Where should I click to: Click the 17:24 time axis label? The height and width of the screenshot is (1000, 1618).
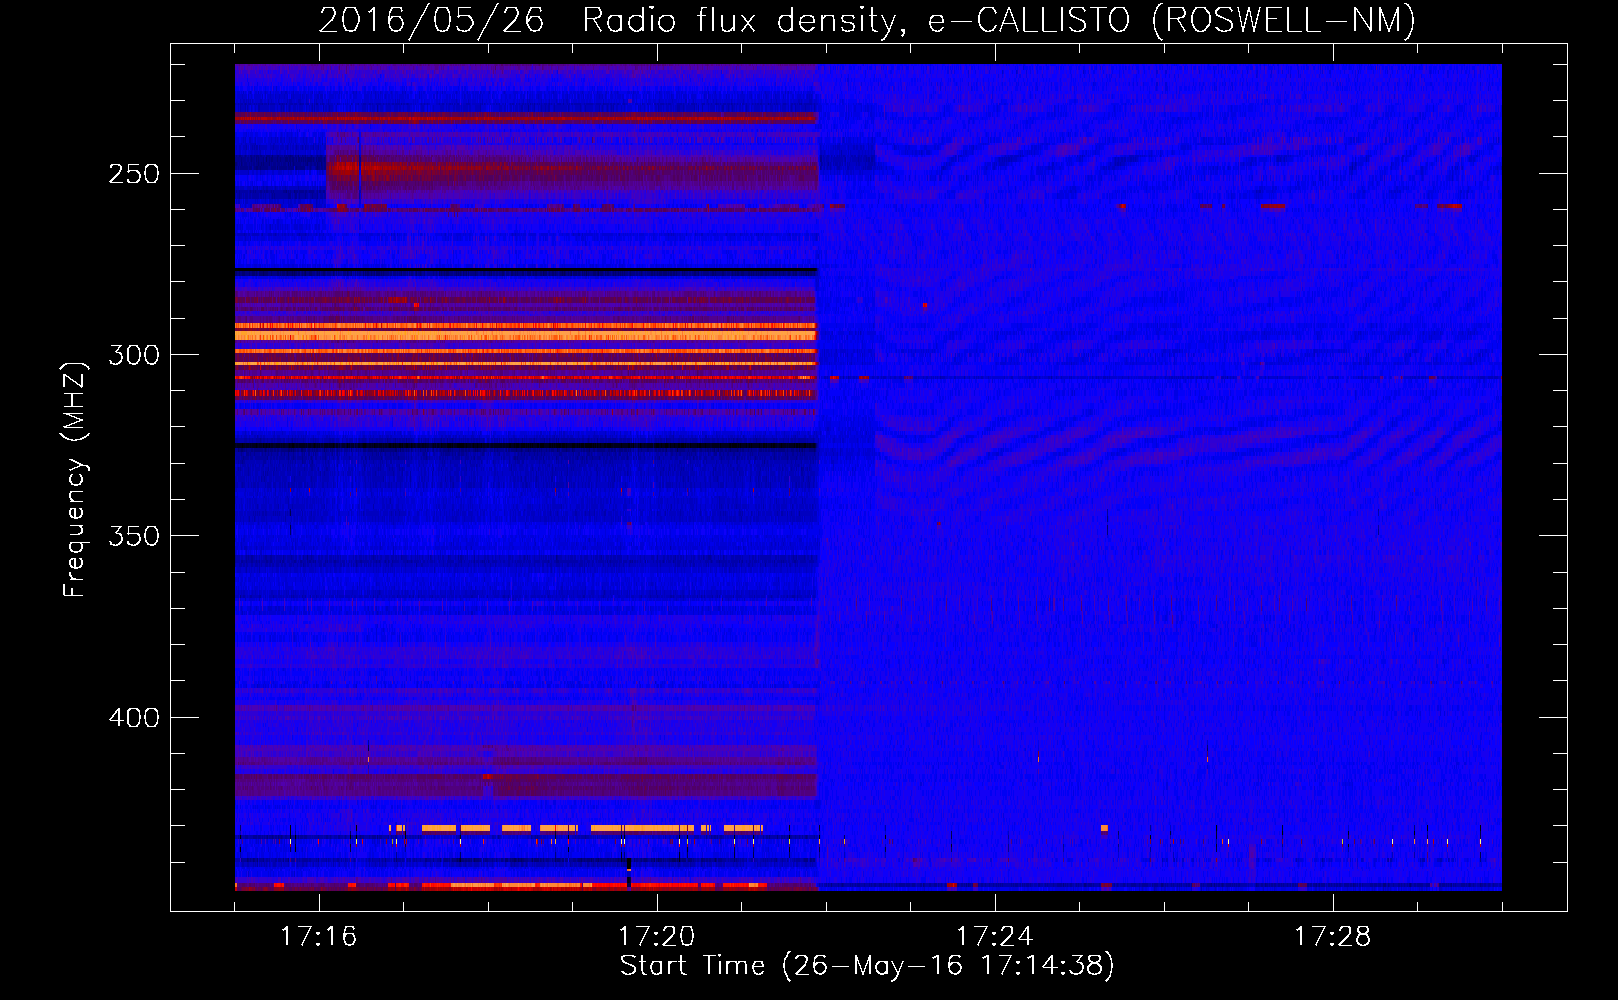pyautogui.click(x=994, y=936)
